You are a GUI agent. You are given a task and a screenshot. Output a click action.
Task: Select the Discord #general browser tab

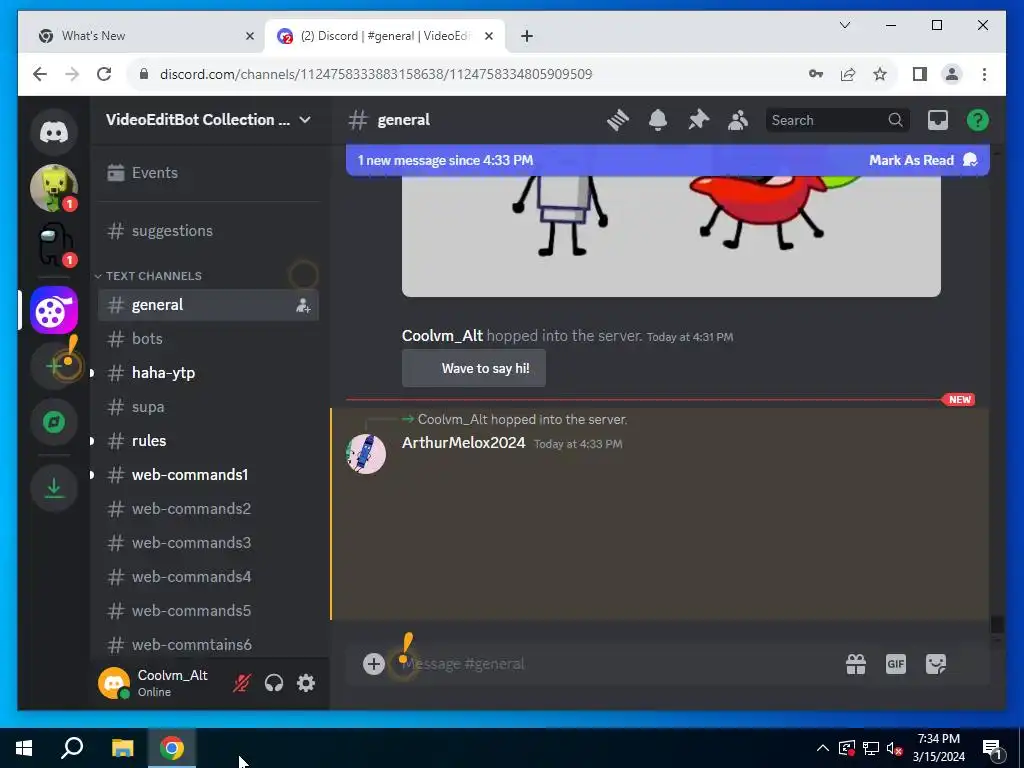point(385,36)
